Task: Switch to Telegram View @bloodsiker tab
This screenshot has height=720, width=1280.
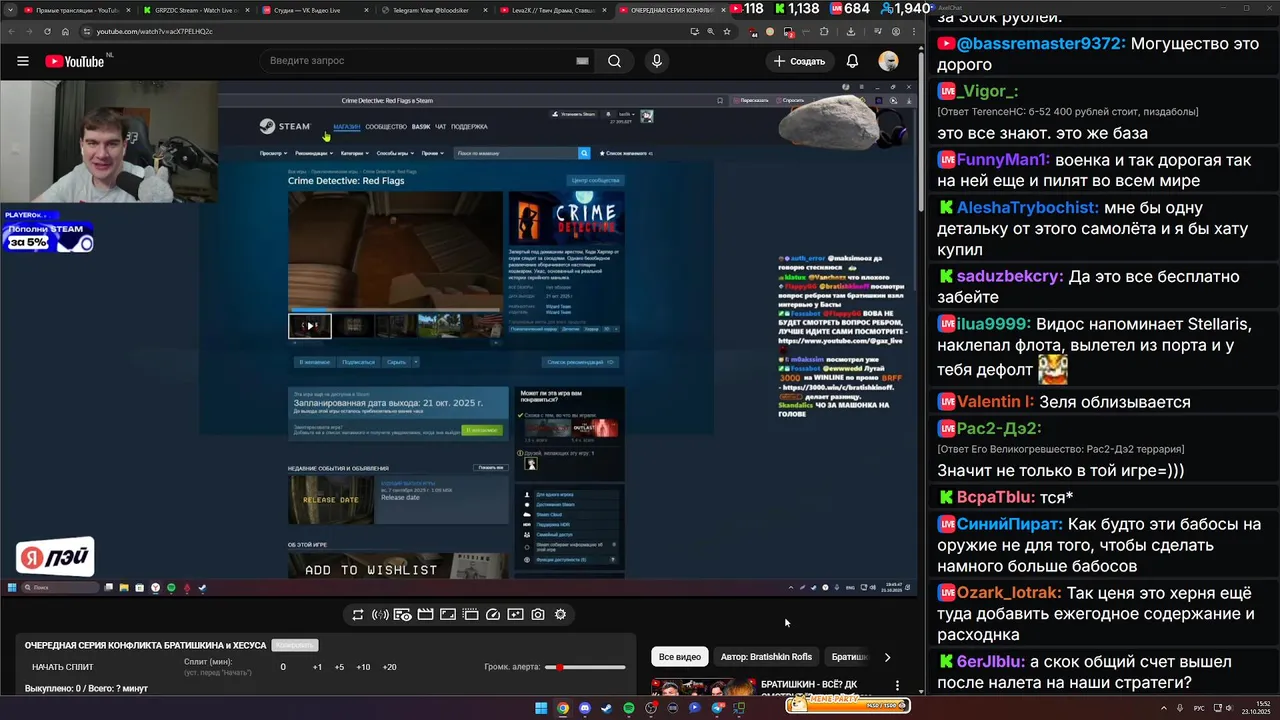Action: pyautogui.click(x=435, y=10)
